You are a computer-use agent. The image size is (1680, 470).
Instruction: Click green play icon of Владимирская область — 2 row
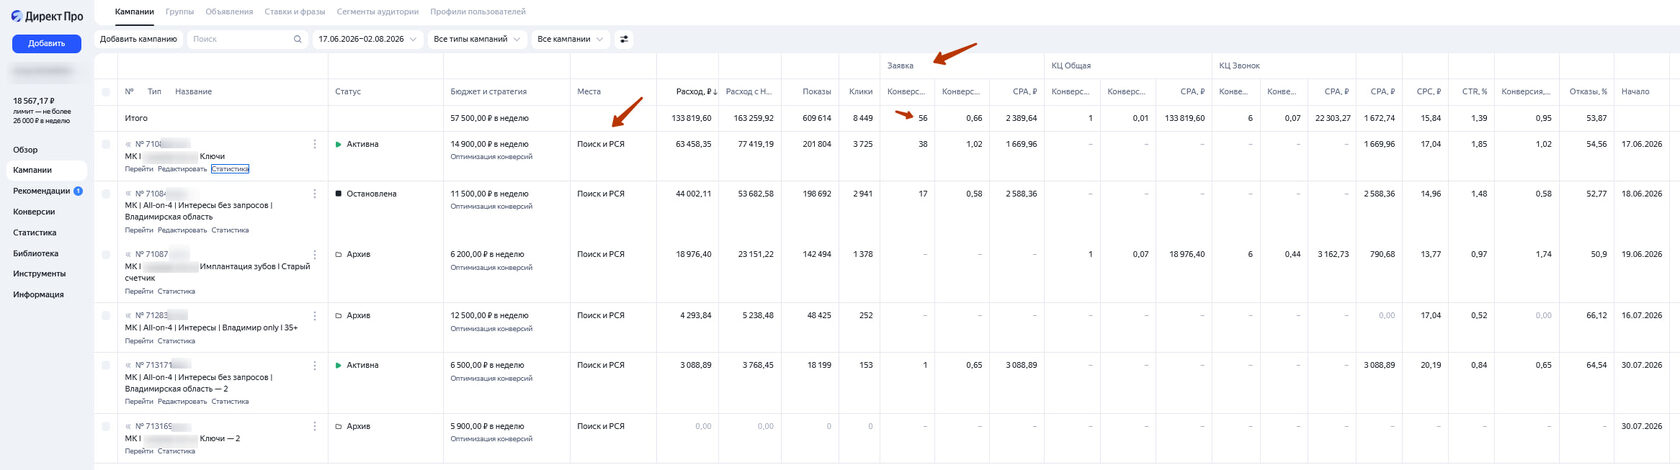(339, 366)
